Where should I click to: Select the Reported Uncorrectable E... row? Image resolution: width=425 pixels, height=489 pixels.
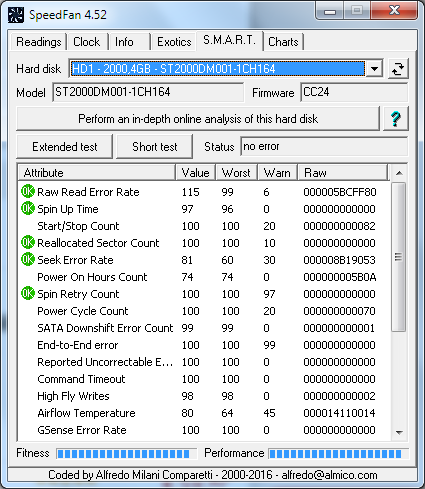click(204, 362)
